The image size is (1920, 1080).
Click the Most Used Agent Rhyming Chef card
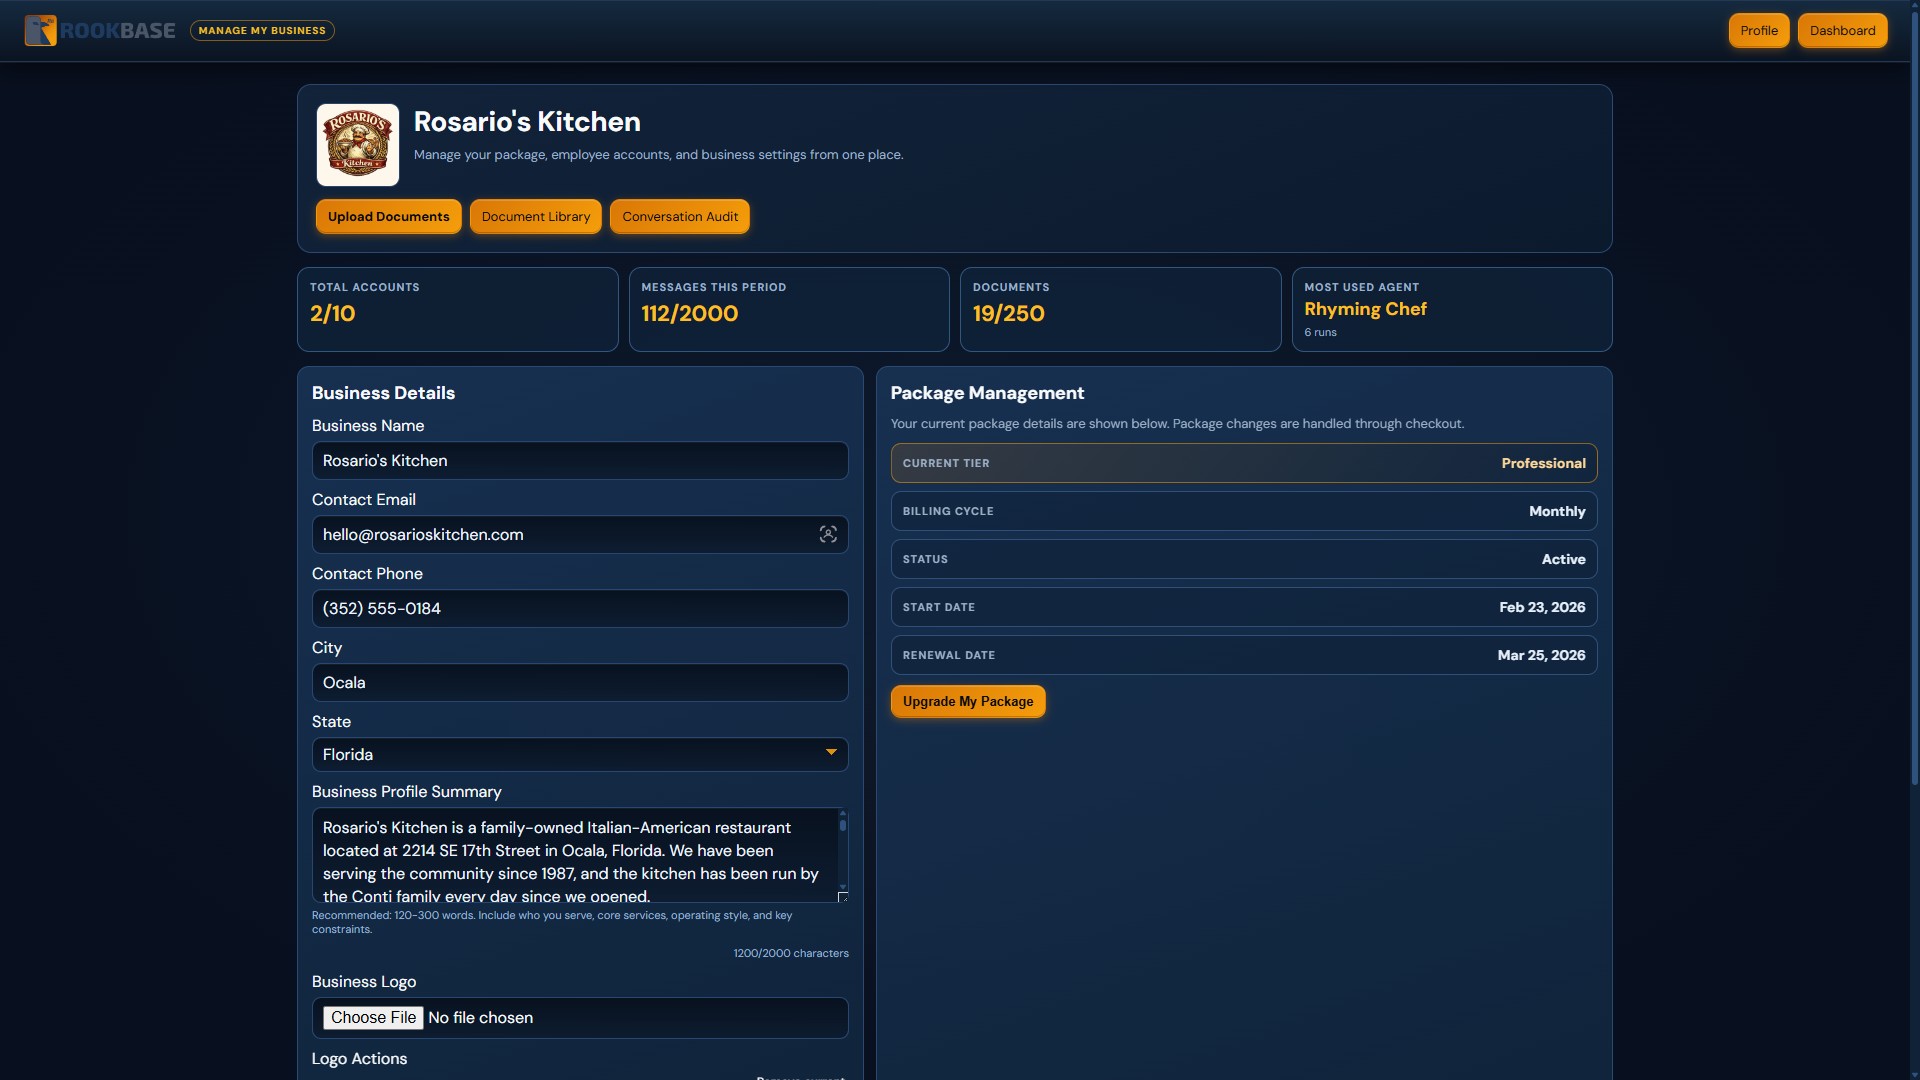coord(1451,309)
